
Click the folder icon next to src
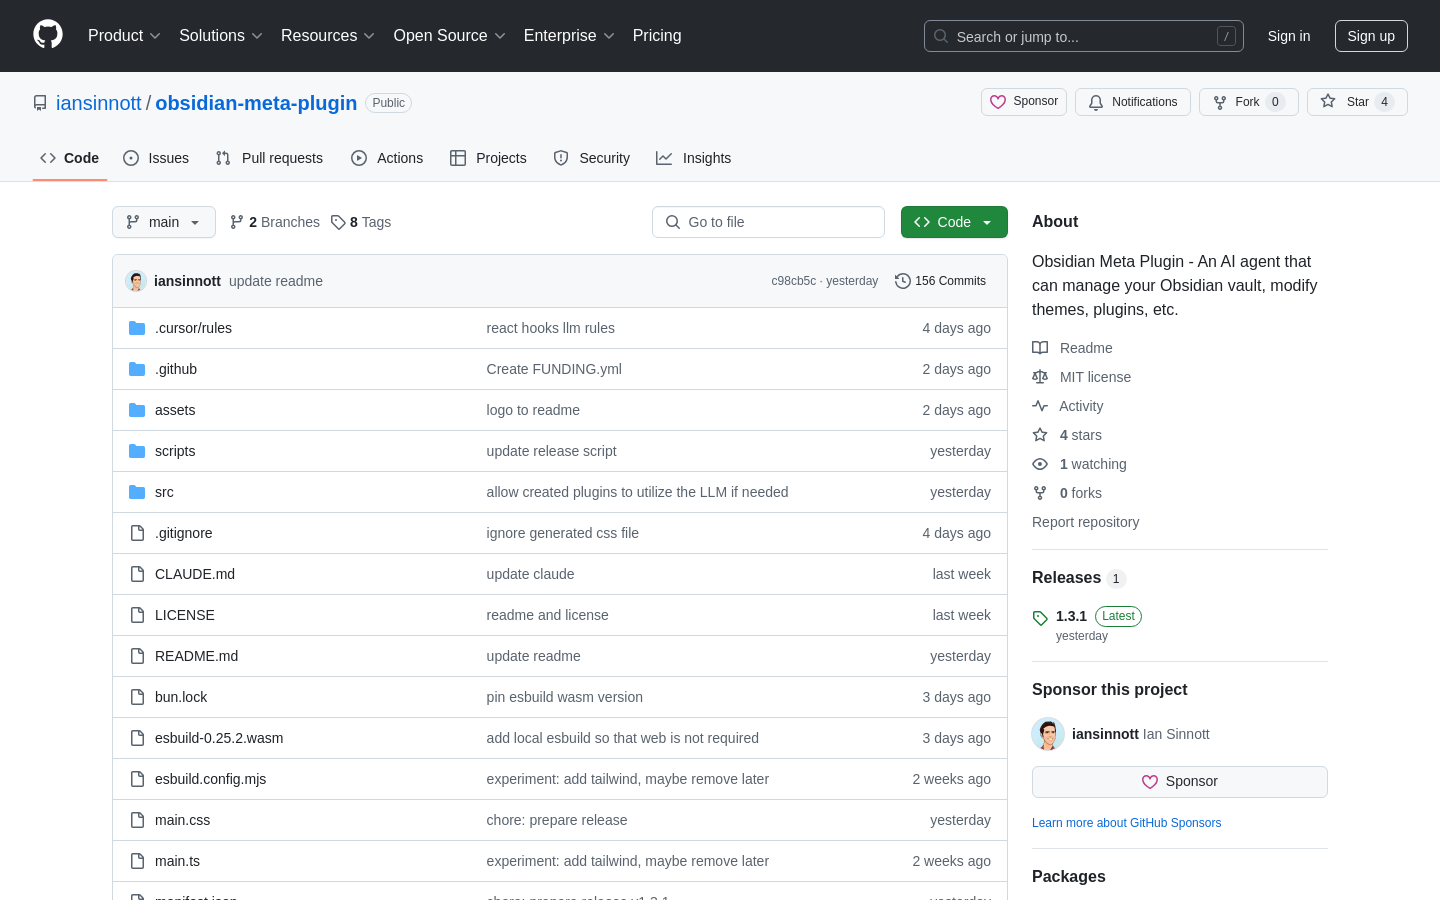tap(137, 492)
